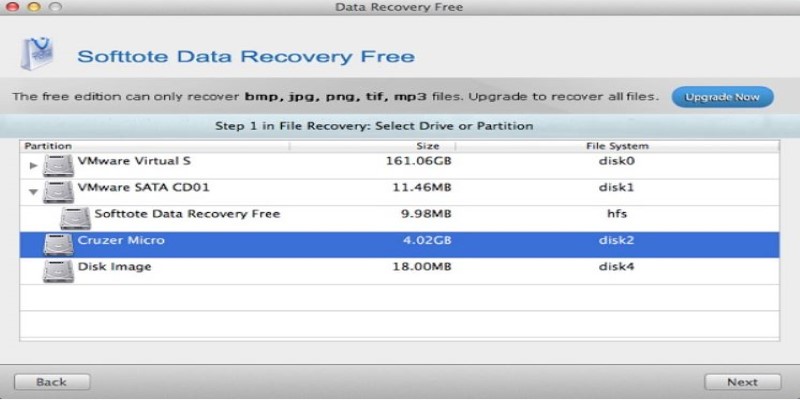Click the disk2 file system cell
The height and width of the screenshot is (400, 800).
[616, 240]
